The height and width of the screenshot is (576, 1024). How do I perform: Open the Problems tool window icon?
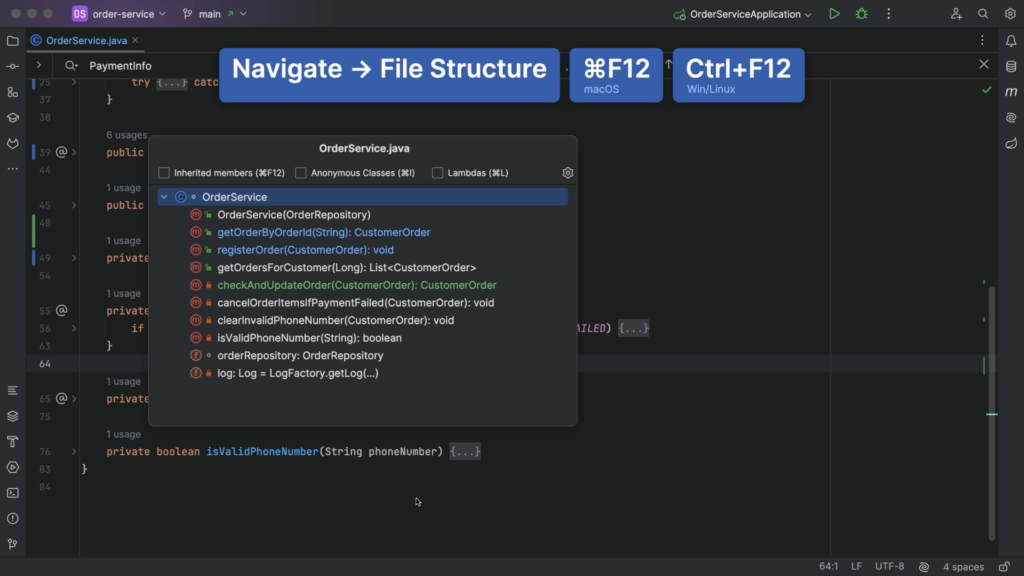(x=12, y=519)
